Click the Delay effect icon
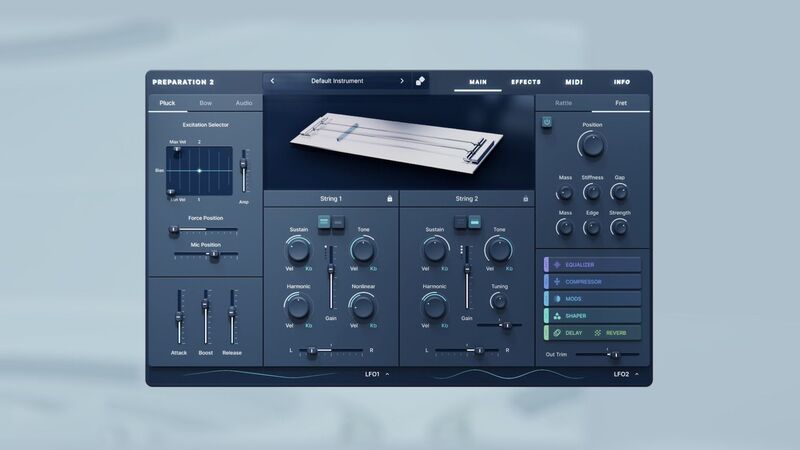 tap(557, 333)
